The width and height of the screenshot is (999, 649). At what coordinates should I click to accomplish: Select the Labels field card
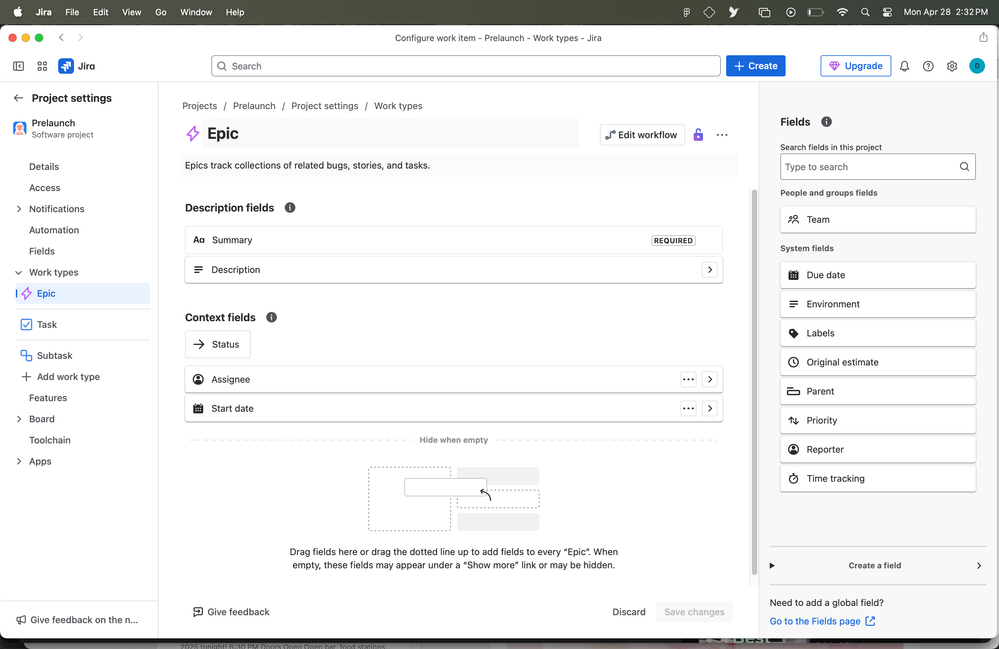tap(877, 333)
